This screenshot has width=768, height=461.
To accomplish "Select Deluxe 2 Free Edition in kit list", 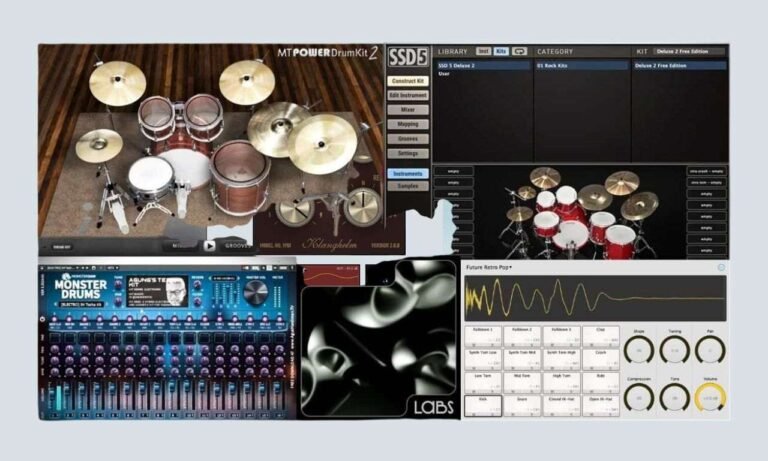I will point(680,65).
